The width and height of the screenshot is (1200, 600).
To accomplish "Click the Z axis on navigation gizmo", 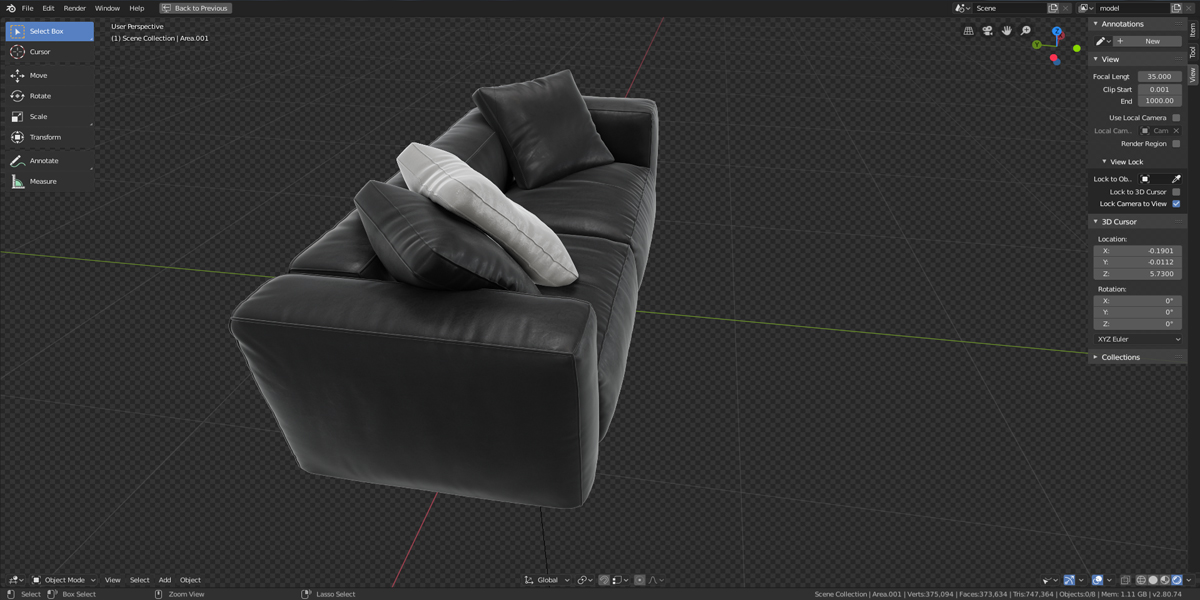I will click(x=1056, y=32).
